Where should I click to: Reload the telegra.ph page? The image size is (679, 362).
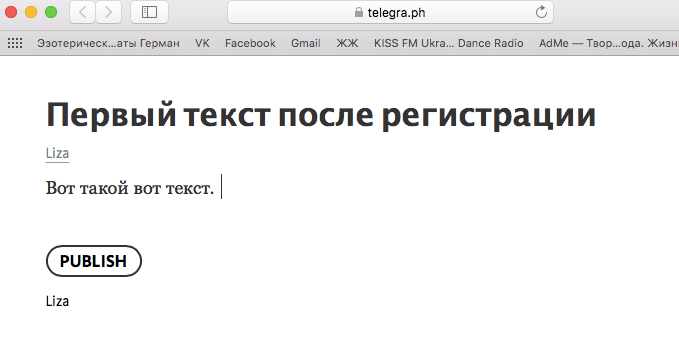click(x=541, y=12)
